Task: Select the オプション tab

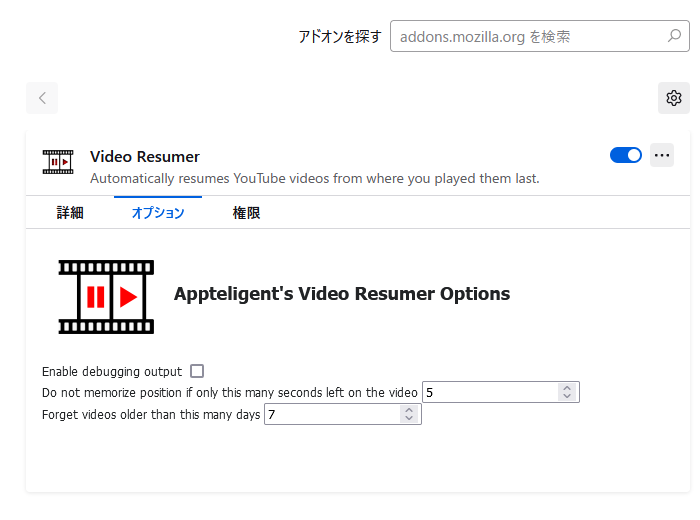Action: coord(158,212)
